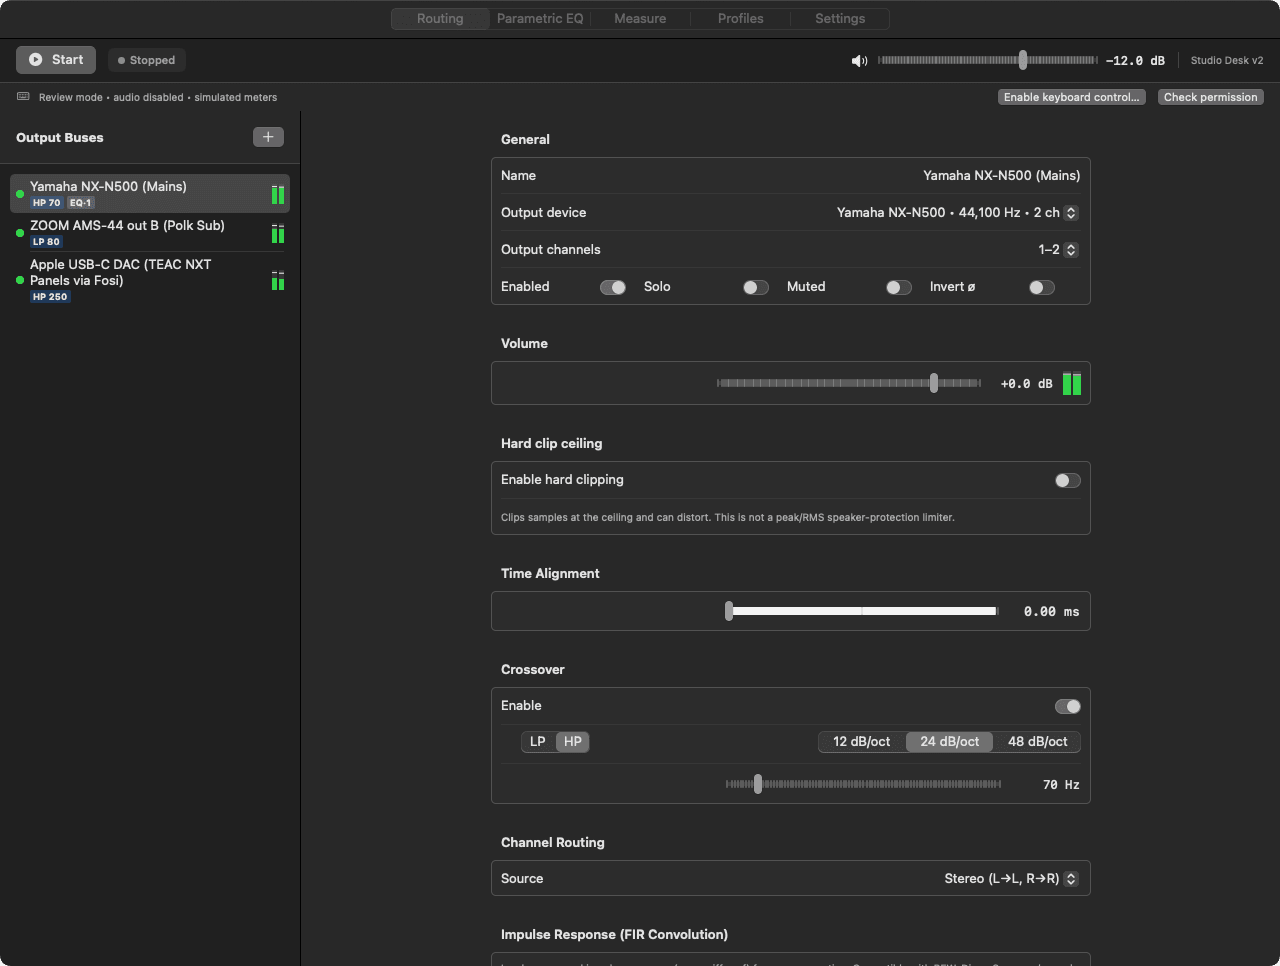Choose 12 dB/oct crossover slope
1280x966 pixels.
pyautogui.click(x=862, y=742)
